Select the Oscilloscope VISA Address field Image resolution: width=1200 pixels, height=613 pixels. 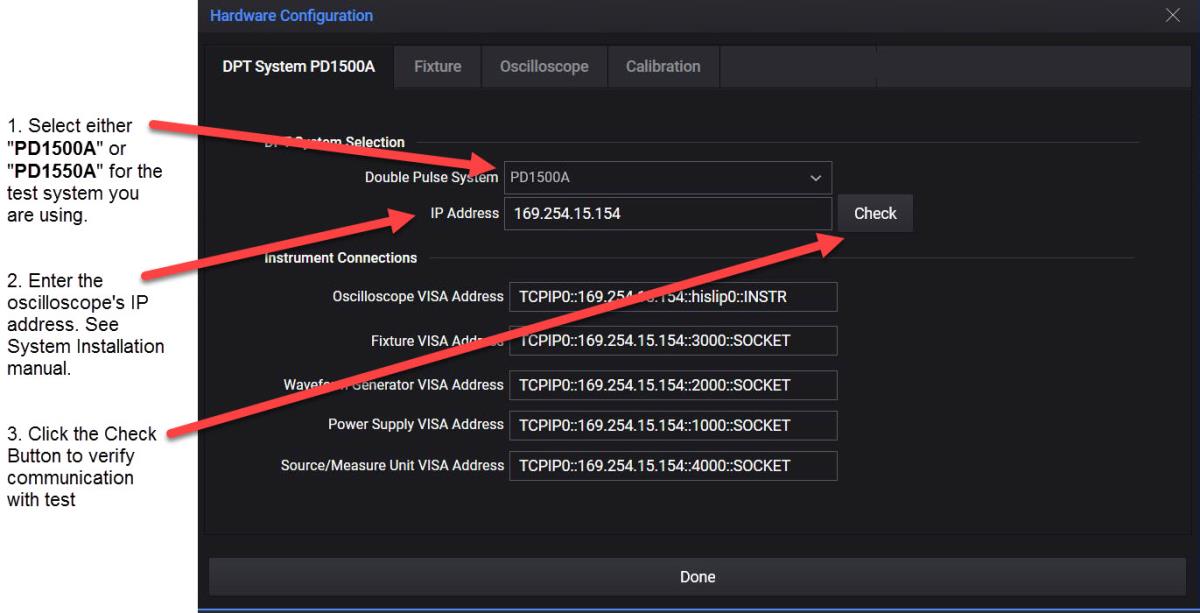coord(673,296)
